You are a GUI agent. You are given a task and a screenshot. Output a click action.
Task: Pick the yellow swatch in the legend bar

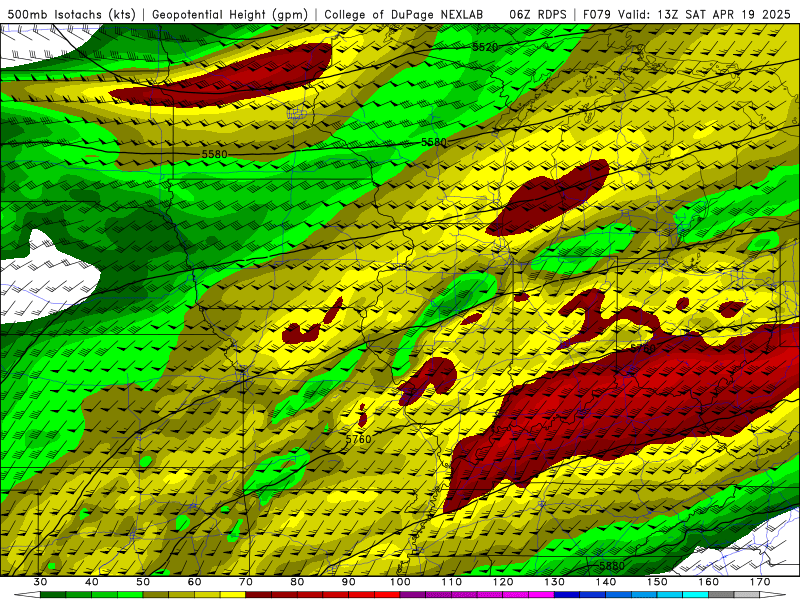(x=233, y=594)
